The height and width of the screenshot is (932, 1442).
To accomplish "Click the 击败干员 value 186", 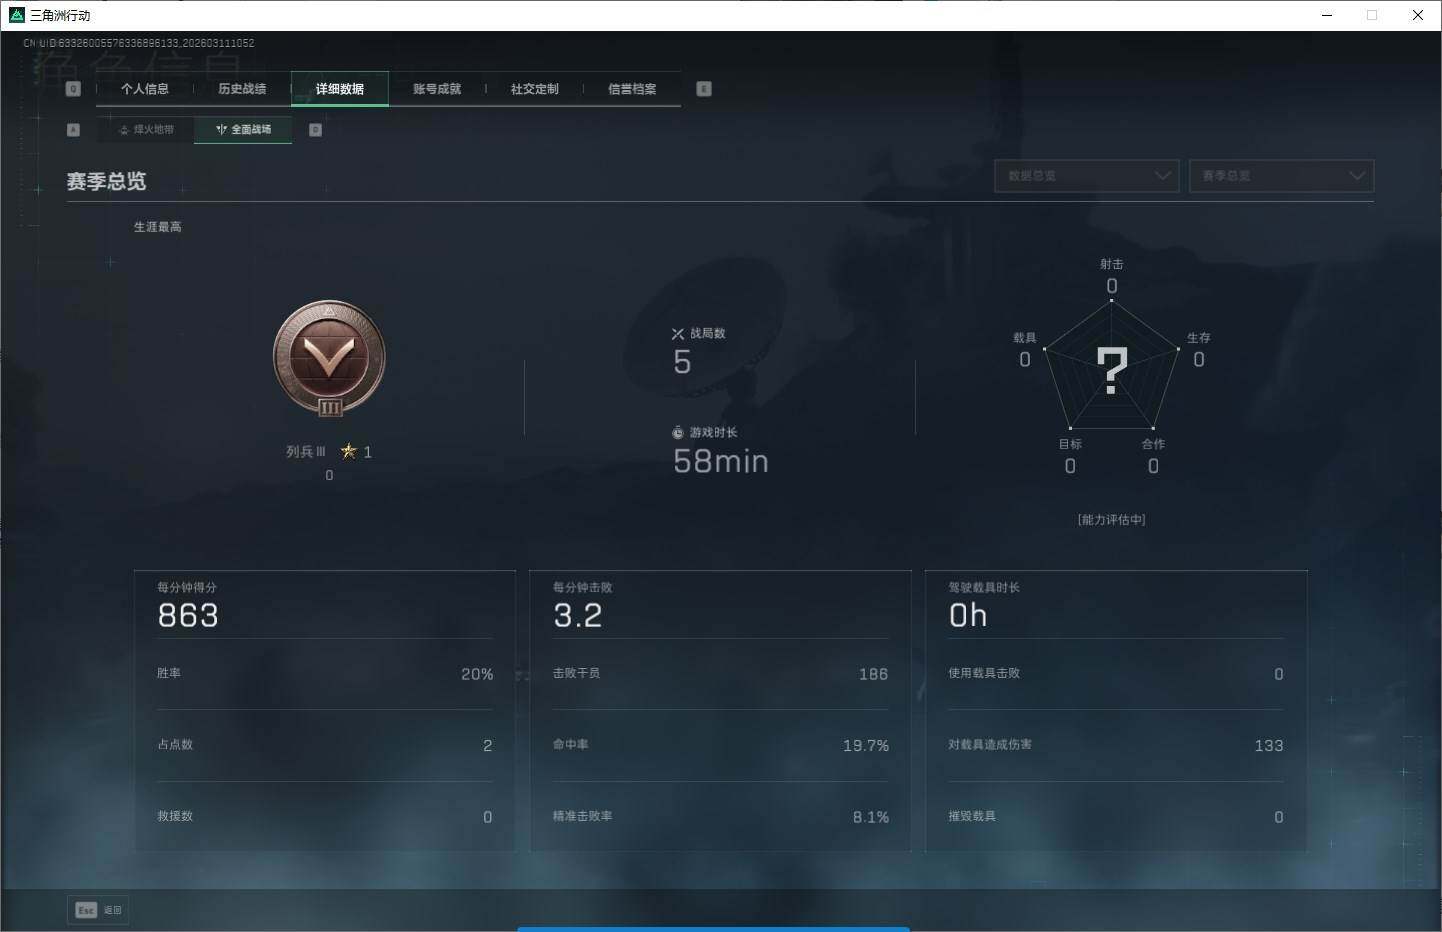I will [873, 675].
